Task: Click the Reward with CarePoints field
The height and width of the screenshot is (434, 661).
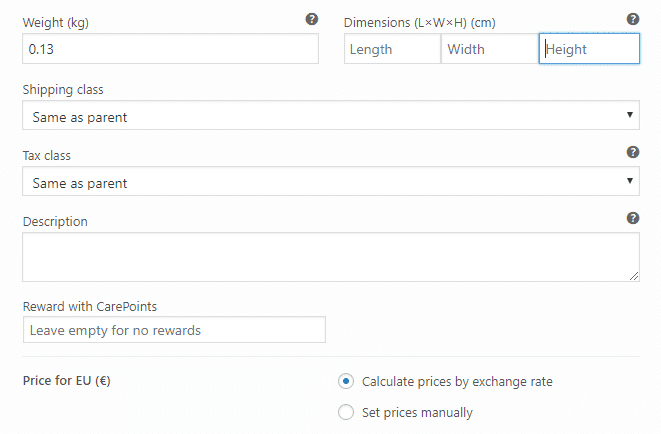Action: click(174, 330)
